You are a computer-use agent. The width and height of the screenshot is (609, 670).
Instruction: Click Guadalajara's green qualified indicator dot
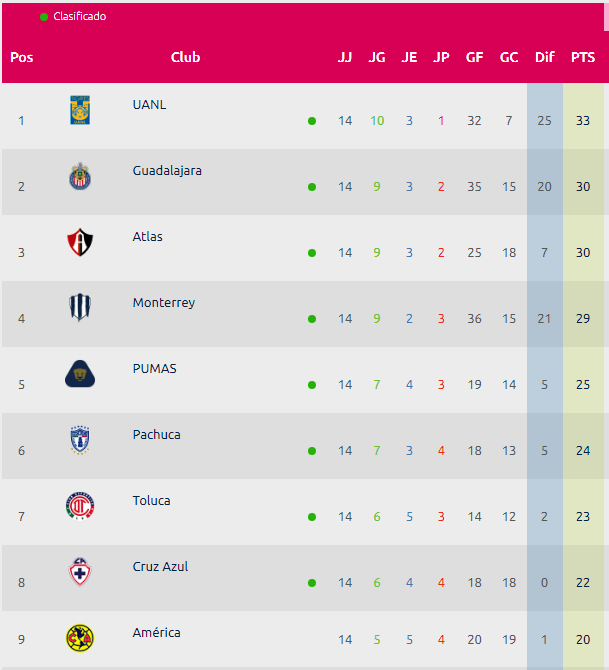tap(312, 187)
